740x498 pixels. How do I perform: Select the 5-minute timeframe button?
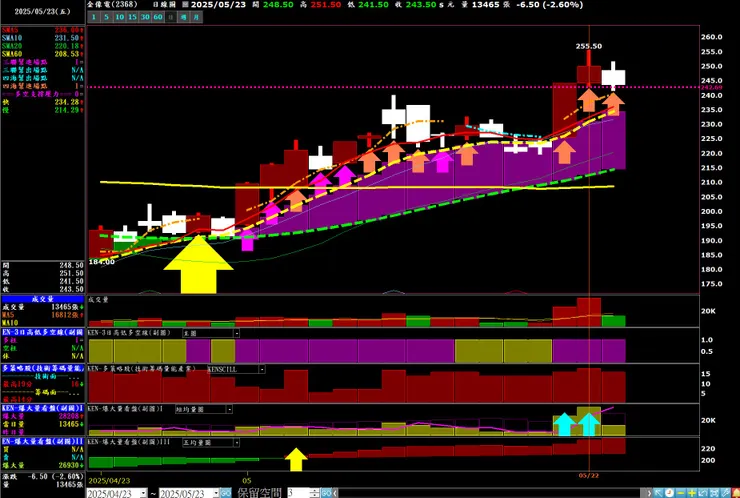(x=106, y=17)
